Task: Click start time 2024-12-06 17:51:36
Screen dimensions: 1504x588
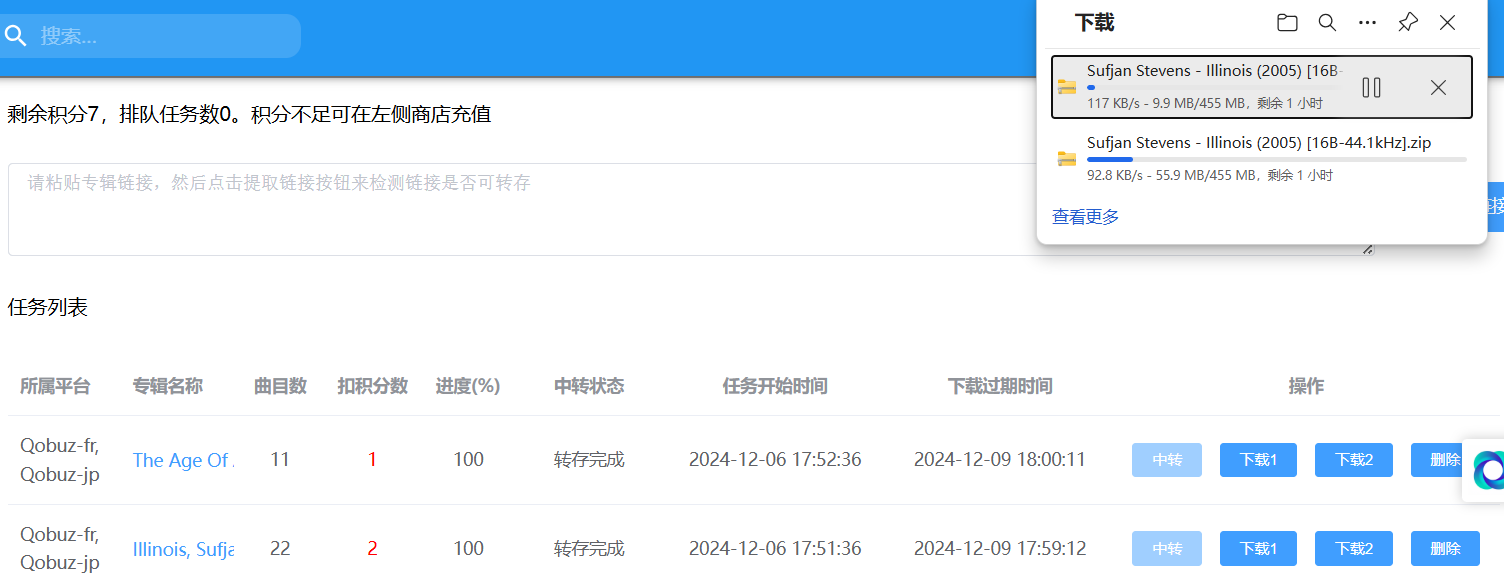Action: pos(775,548)
